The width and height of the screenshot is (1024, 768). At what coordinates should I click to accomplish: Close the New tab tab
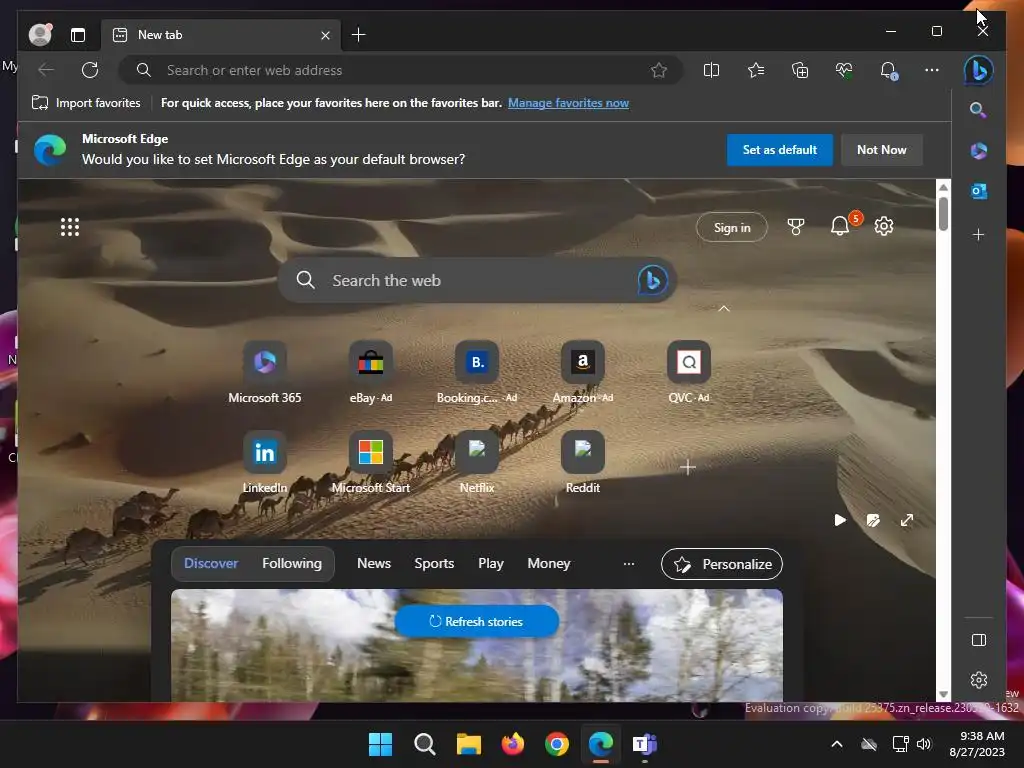click(x=325, y=35)
